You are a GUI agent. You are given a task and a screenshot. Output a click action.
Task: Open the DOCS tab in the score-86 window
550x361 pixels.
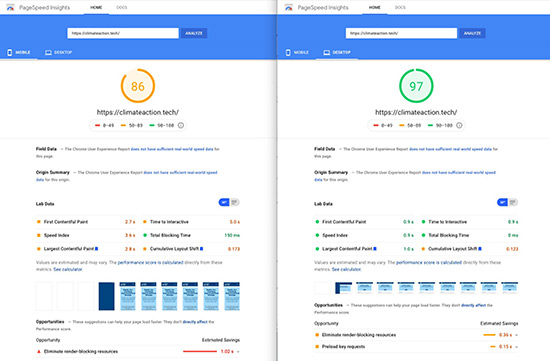pos(122,7)
